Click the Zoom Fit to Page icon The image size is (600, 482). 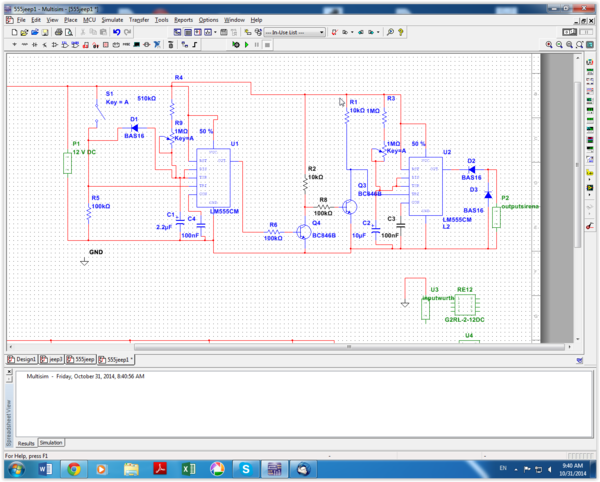coord(580,45)
